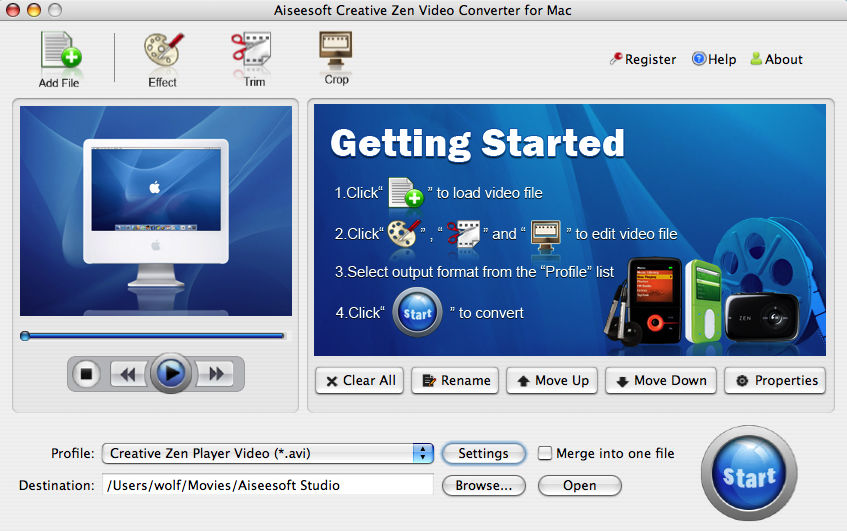Click the preview seek slider handle
Viewport: 847px width, 531px height.
25,336
